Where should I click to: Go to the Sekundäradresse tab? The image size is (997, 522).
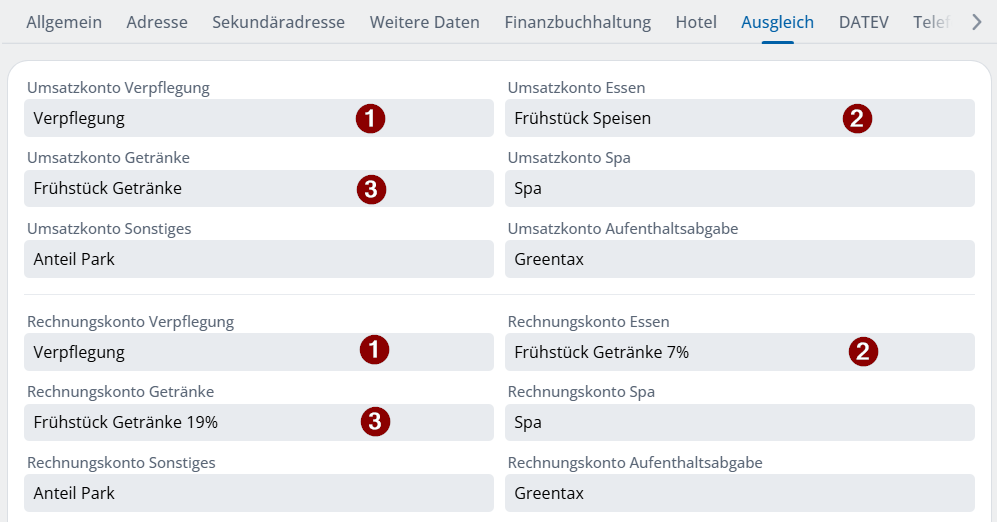[278, 22]
